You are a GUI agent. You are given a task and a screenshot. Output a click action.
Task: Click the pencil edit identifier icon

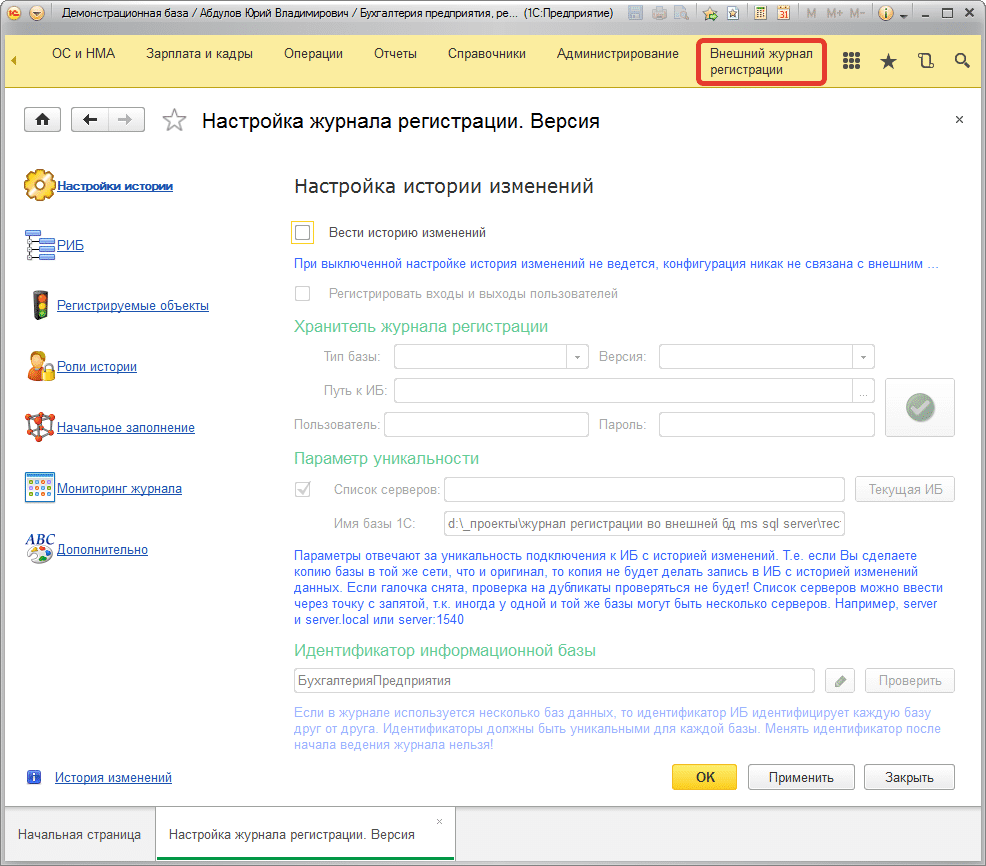[x=840, y=681]
